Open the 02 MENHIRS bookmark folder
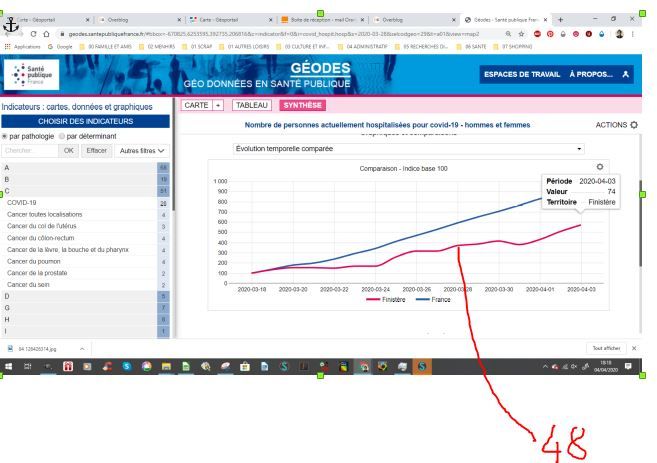Image resolution: width=657 pixels, height=463 pixels. click(157, 47)
